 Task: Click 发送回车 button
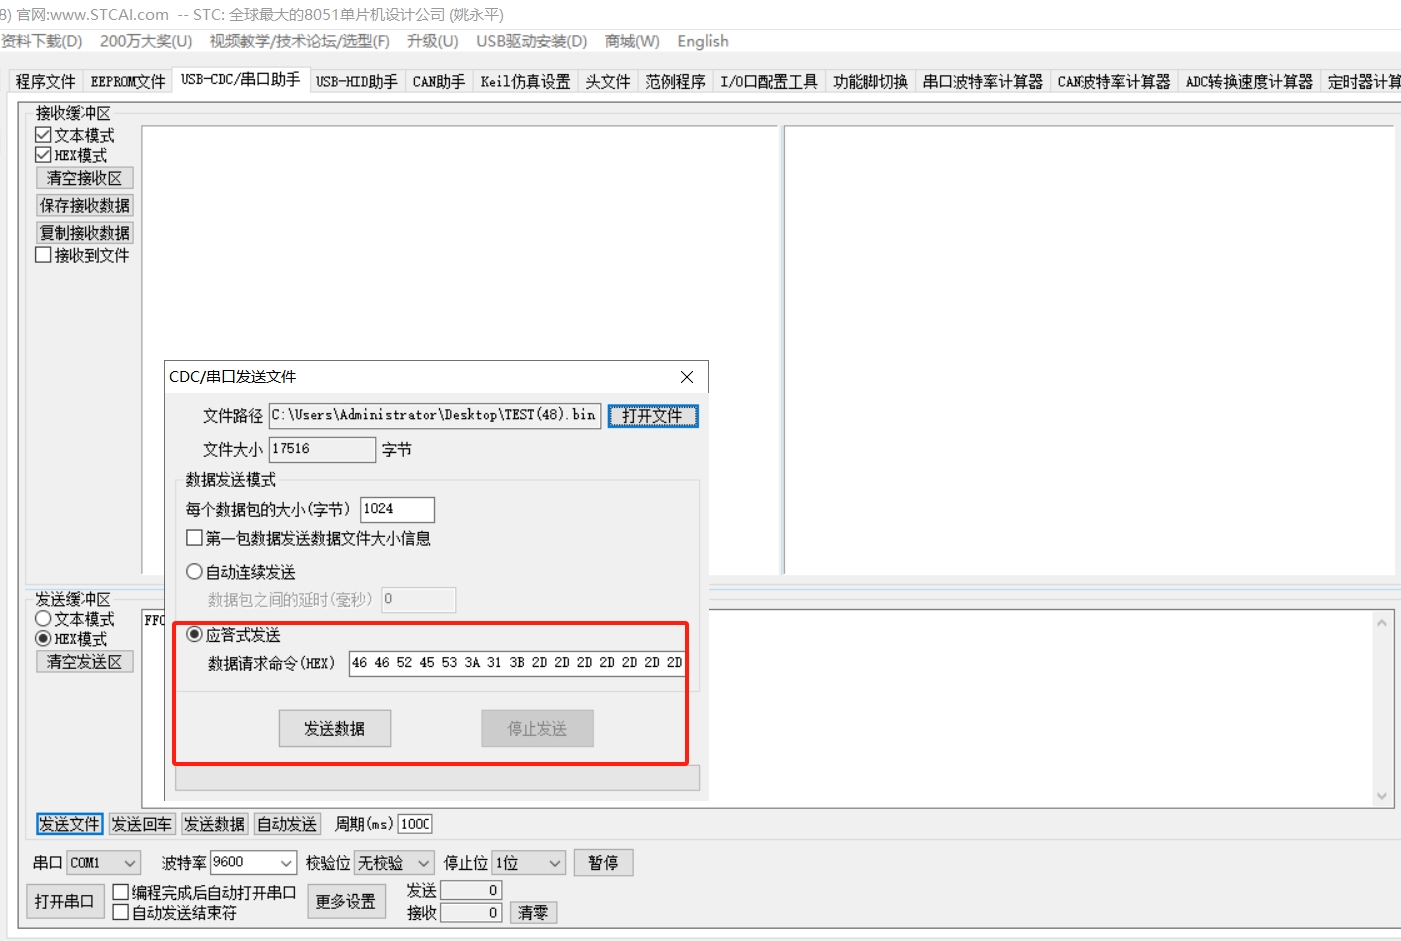[x=142, y=824]
